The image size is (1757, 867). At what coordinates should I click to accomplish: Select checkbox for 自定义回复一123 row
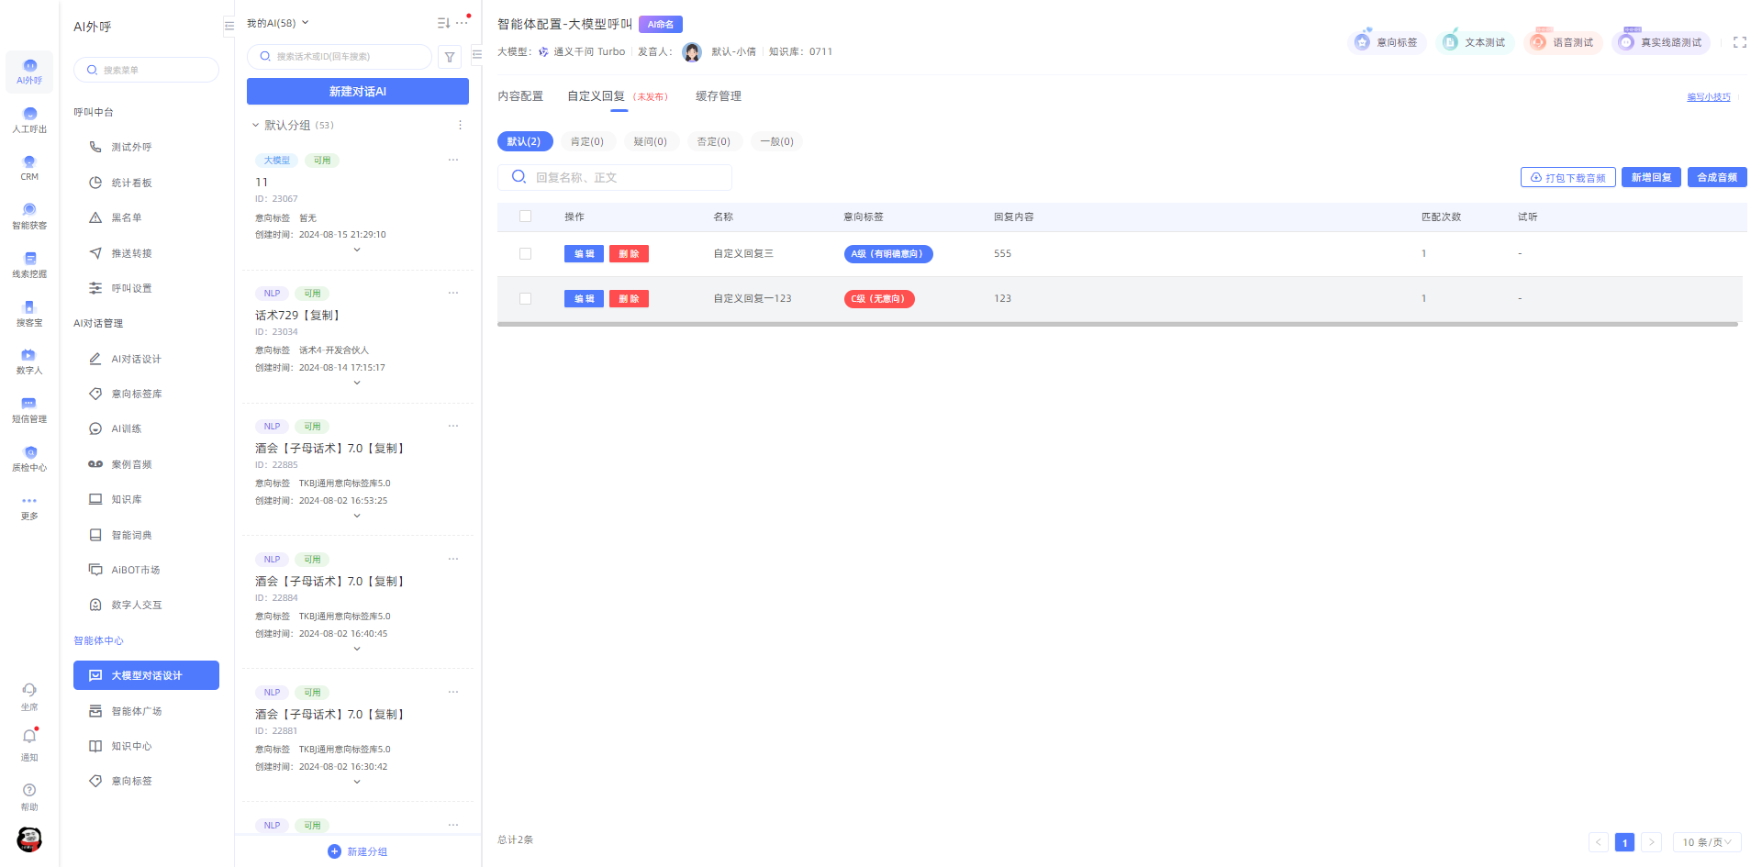click(525, 299)
